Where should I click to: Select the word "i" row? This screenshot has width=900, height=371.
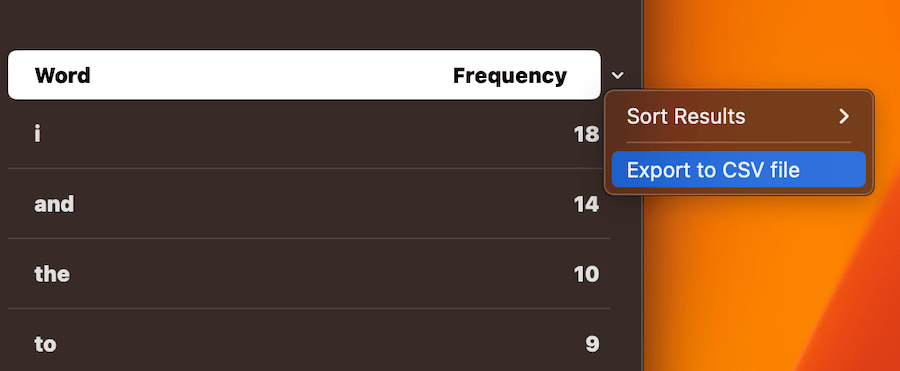pos(309,134)
